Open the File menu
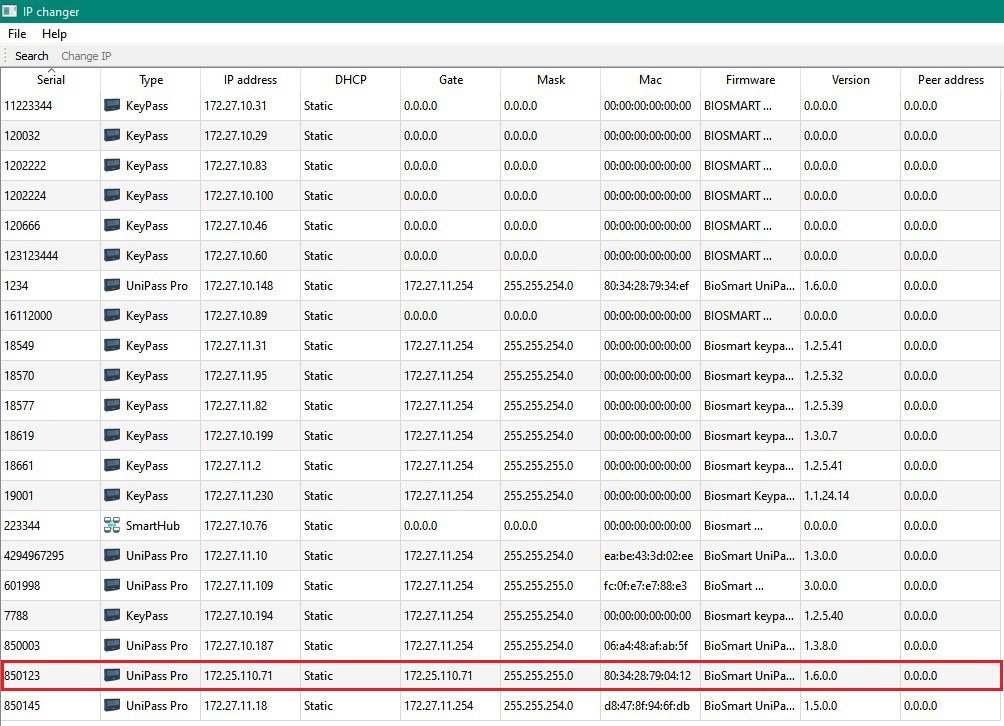 (17, 34)
